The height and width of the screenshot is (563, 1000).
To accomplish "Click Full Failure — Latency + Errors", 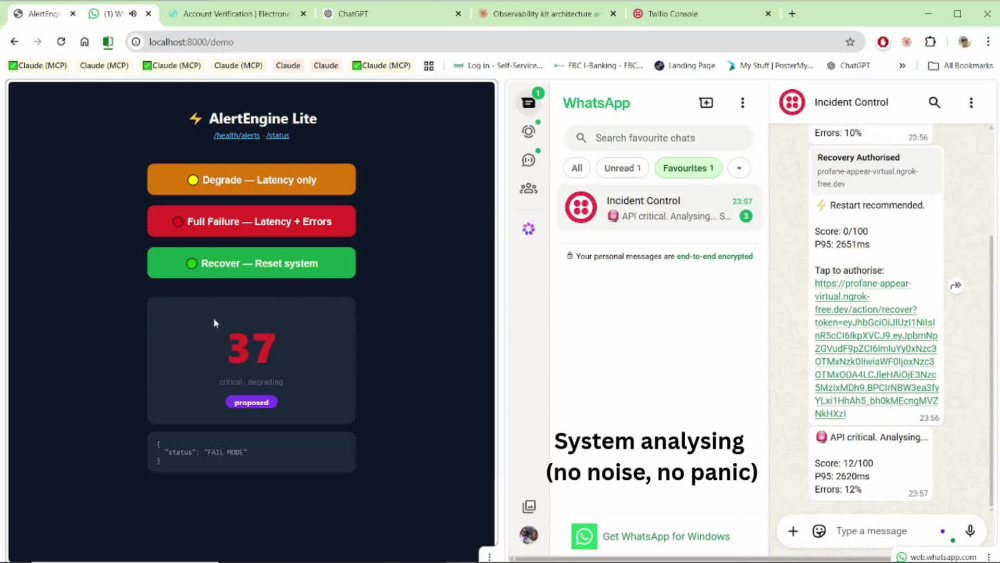I will pyautogui.click(x=251, y=221).
